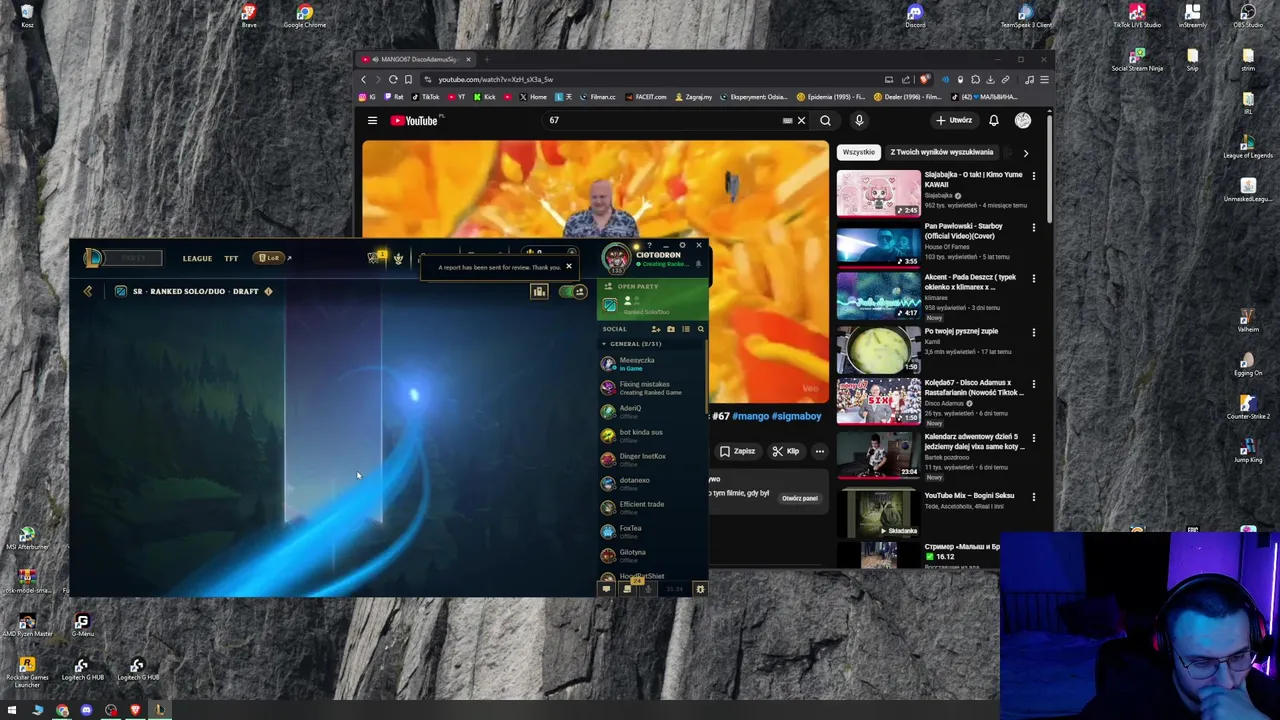Select friend FoxTea in friends list
The image size is (1280, 720).
pyautogui.click(x=651, y=532)
